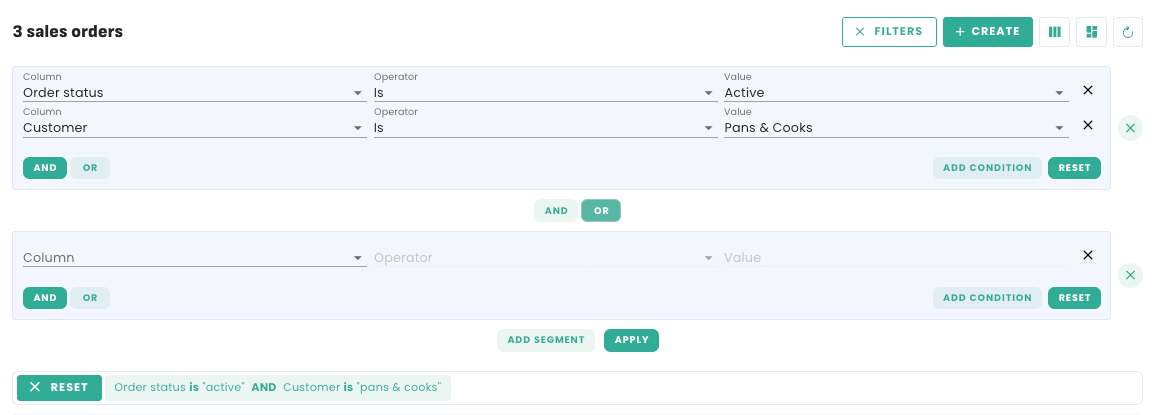Create a new sales order
This screenshot has width=1156, height=415.
tap(987, 32)
